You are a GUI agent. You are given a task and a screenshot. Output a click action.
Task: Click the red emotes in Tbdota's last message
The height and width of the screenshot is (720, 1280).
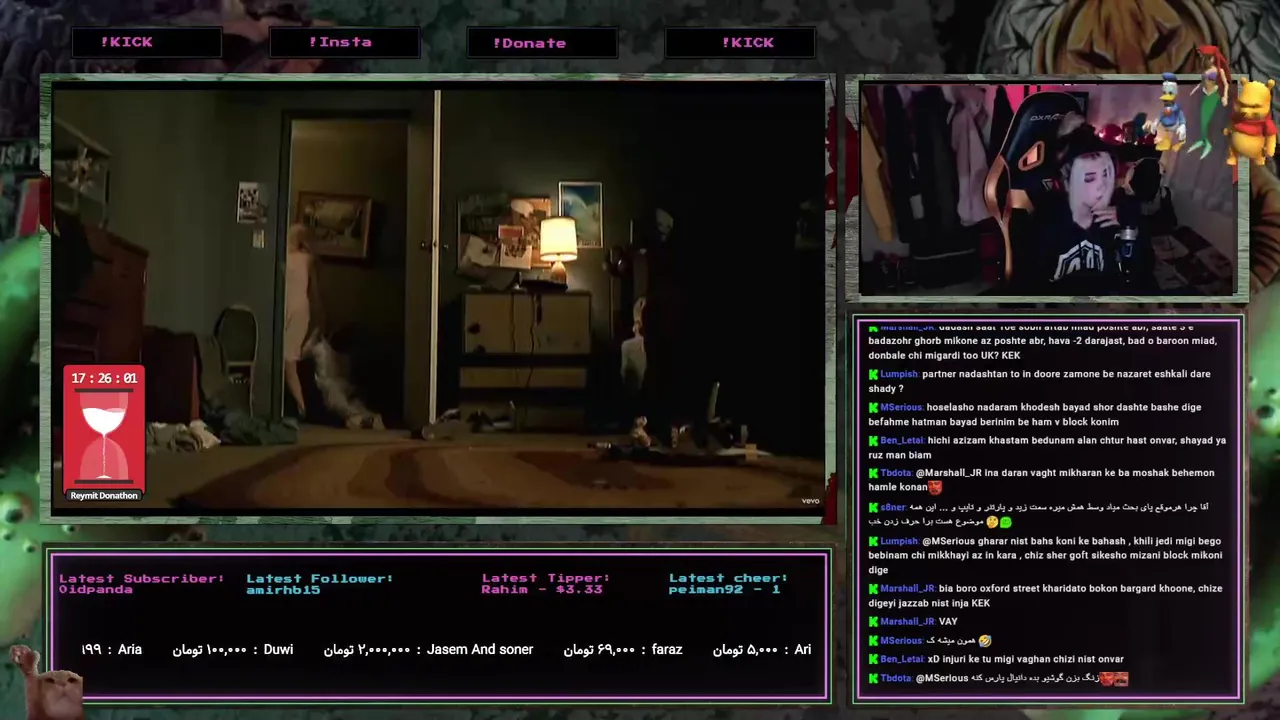[1114, 679]
